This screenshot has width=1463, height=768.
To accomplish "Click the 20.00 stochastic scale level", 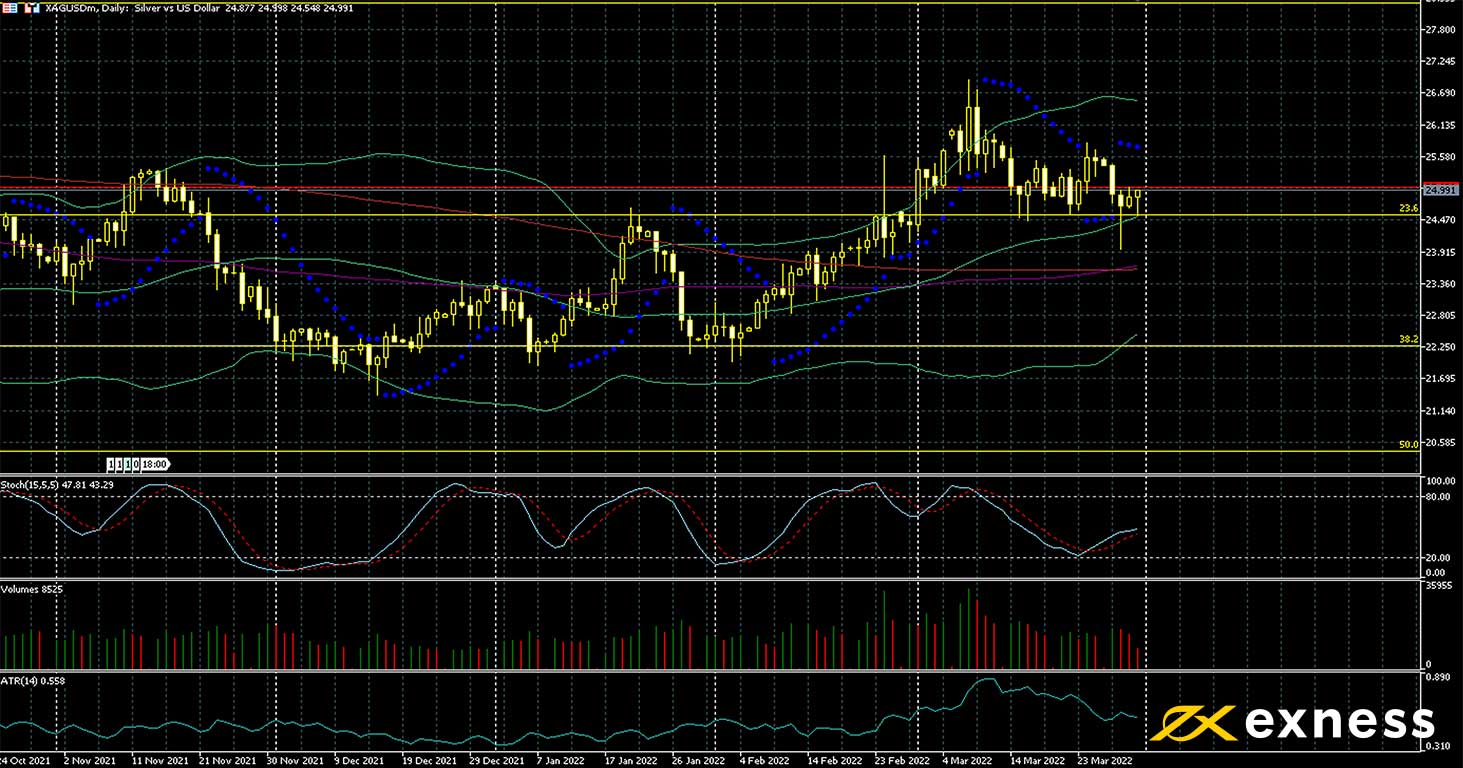I will tap(1438, 558).
